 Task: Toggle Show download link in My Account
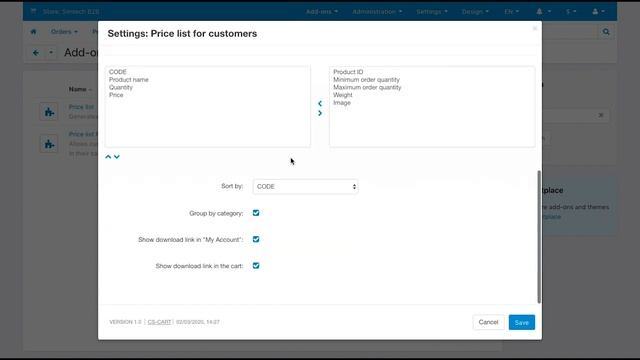(256, 239)
